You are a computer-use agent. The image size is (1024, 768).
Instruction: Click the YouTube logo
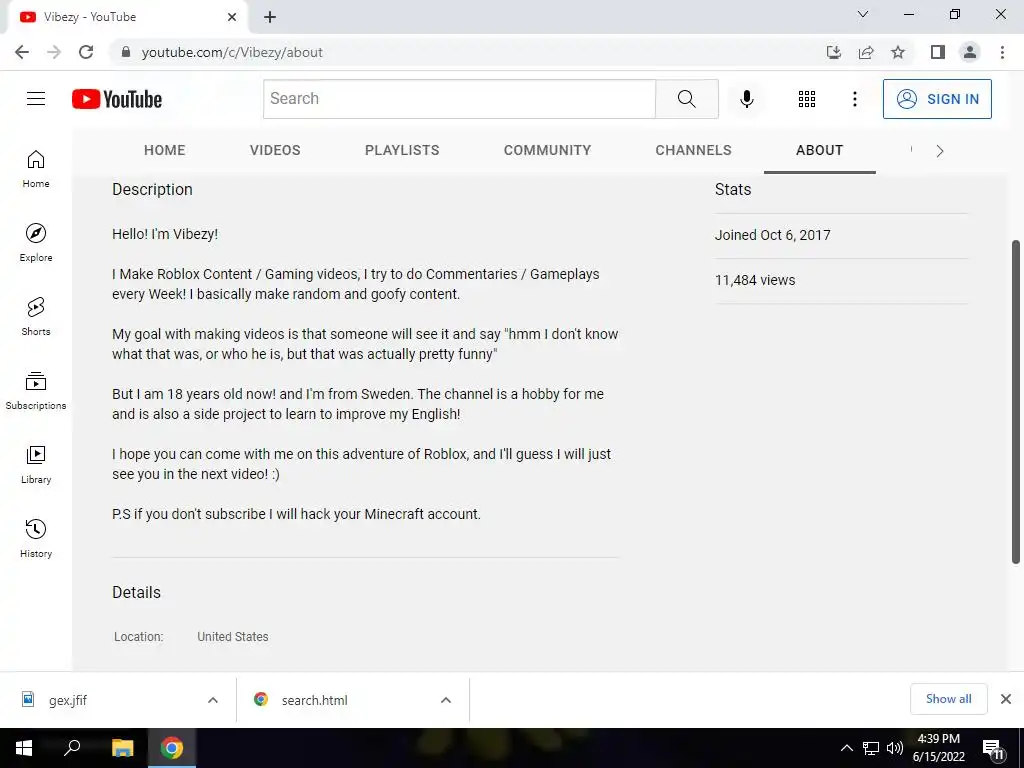pos(117,99)
